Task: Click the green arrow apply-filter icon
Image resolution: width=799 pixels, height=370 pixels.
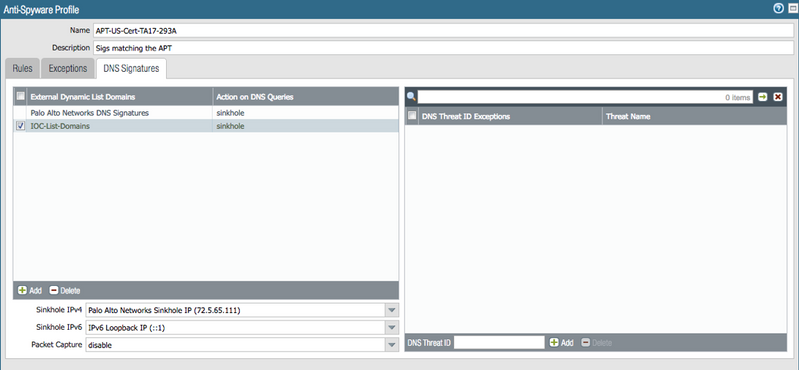Action: click(762, 97)
